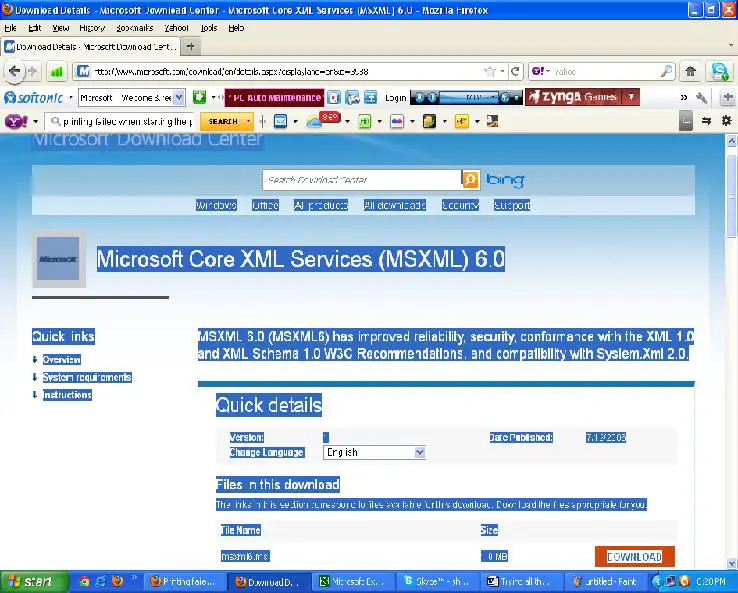738x593 pixels.
Task: Click the Bing orange search button
Action: coord(471,180)
